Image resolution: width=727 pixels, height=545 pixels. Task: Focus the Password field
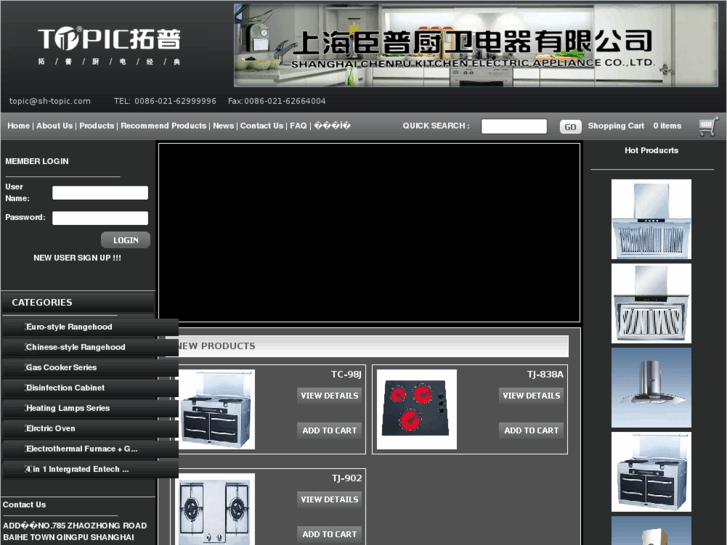click(100, 218)
